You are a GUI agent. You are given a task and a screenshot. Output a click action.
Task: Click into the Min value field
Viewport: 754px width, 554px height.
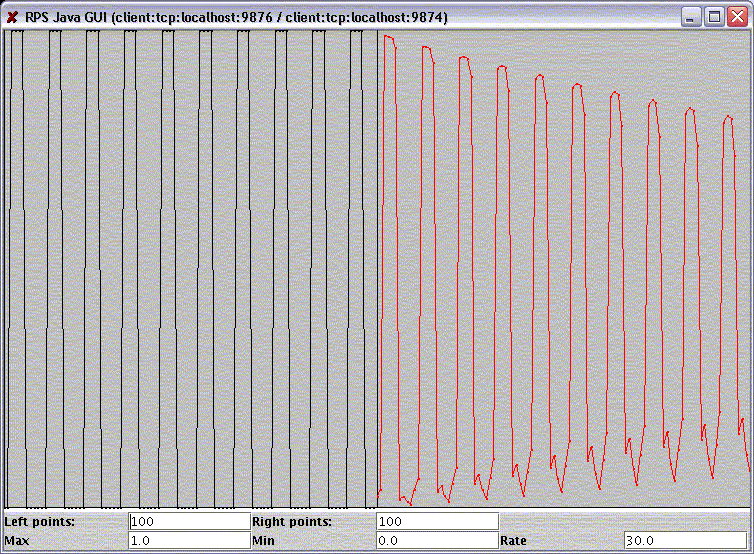(437, 540)
